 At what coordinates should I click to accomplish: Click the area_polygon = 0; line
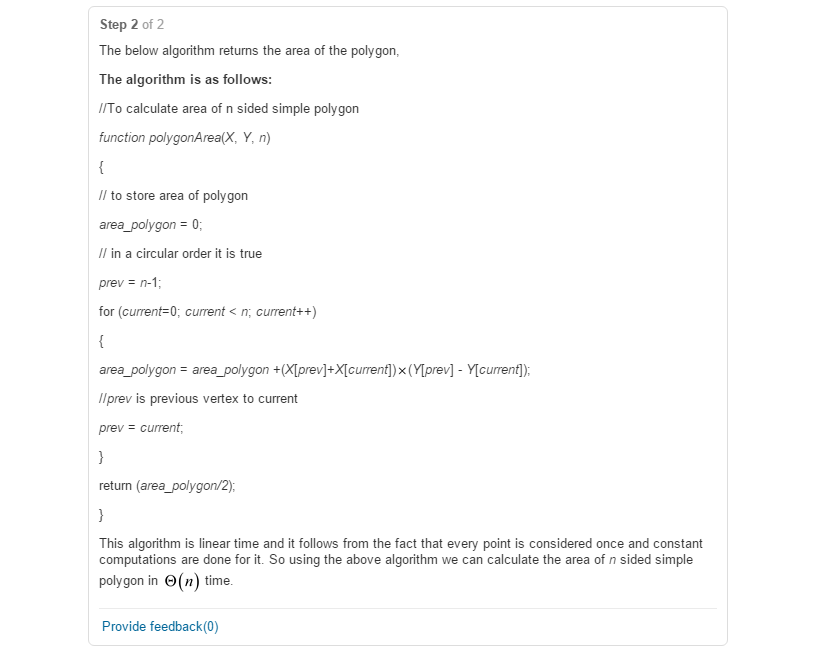(x=151, y=225)
